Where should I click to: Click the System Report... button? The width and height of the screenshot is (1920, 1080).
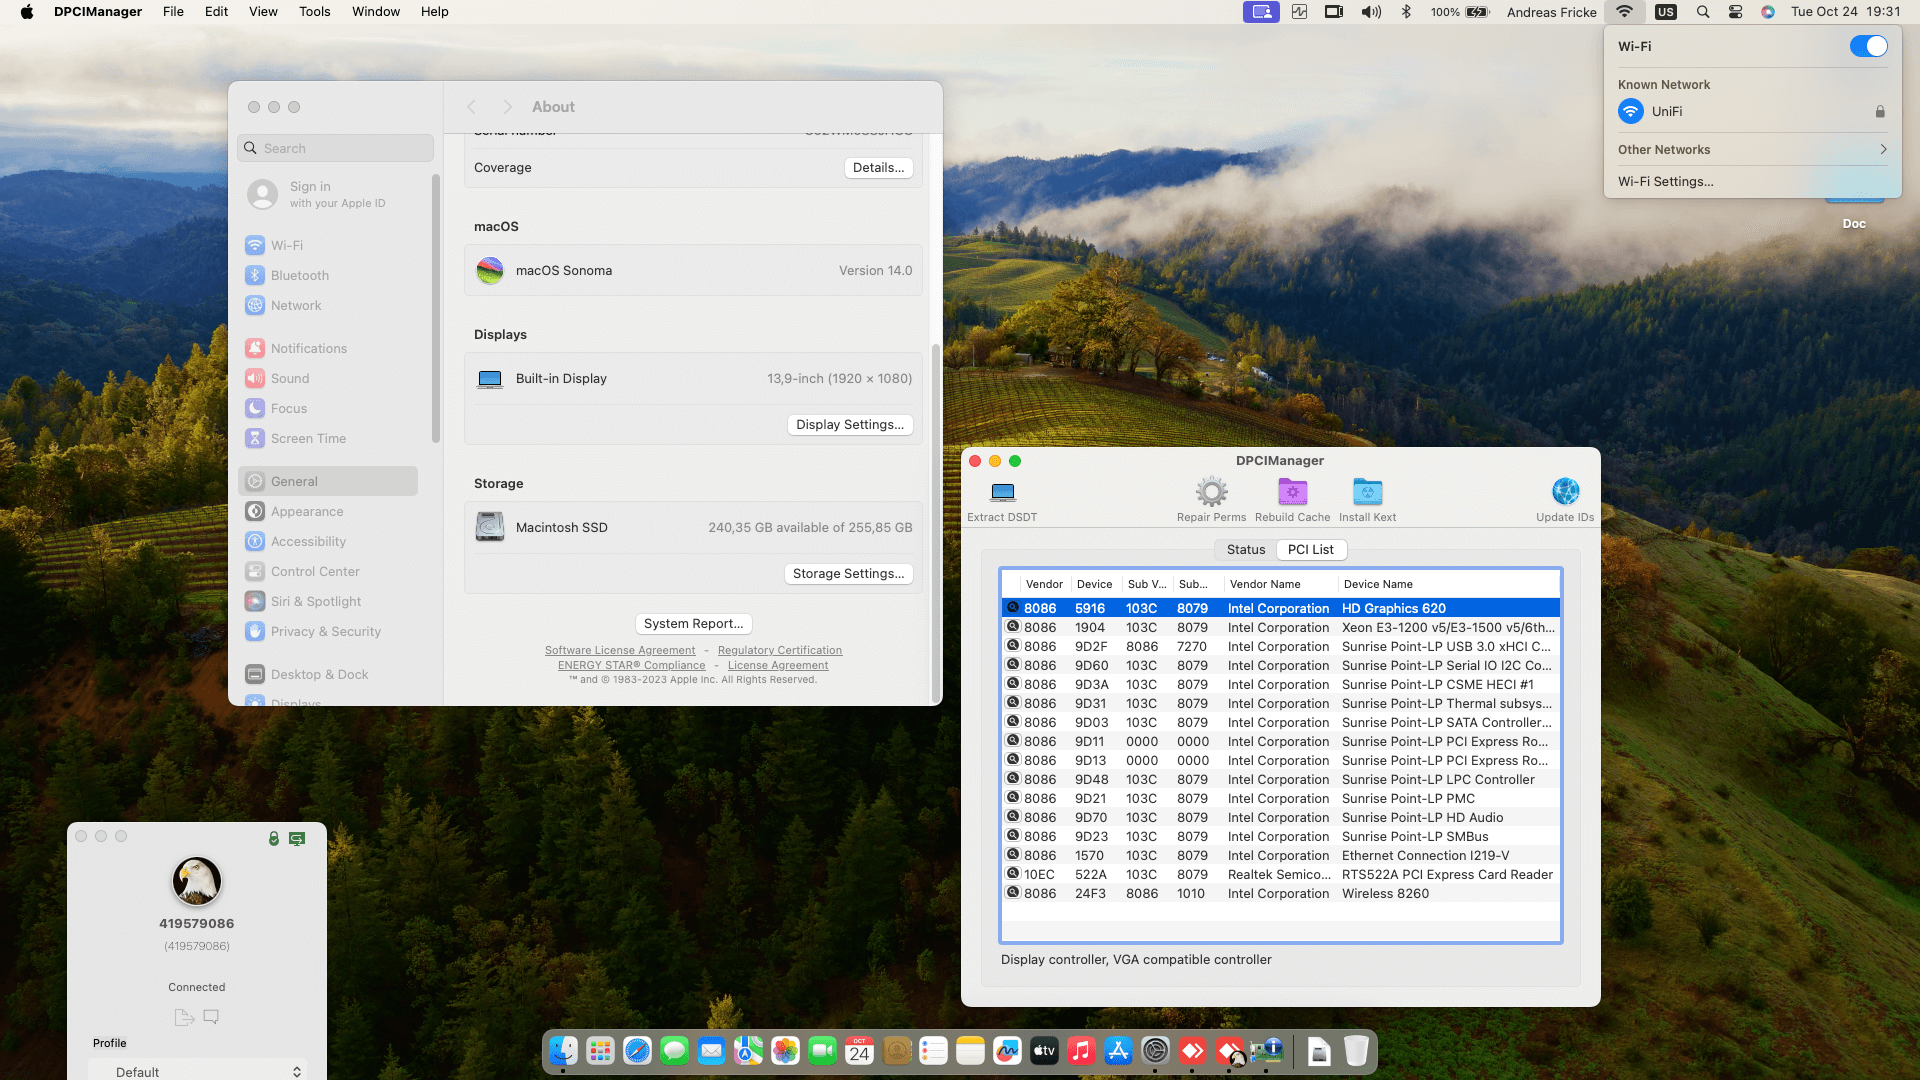693,623
